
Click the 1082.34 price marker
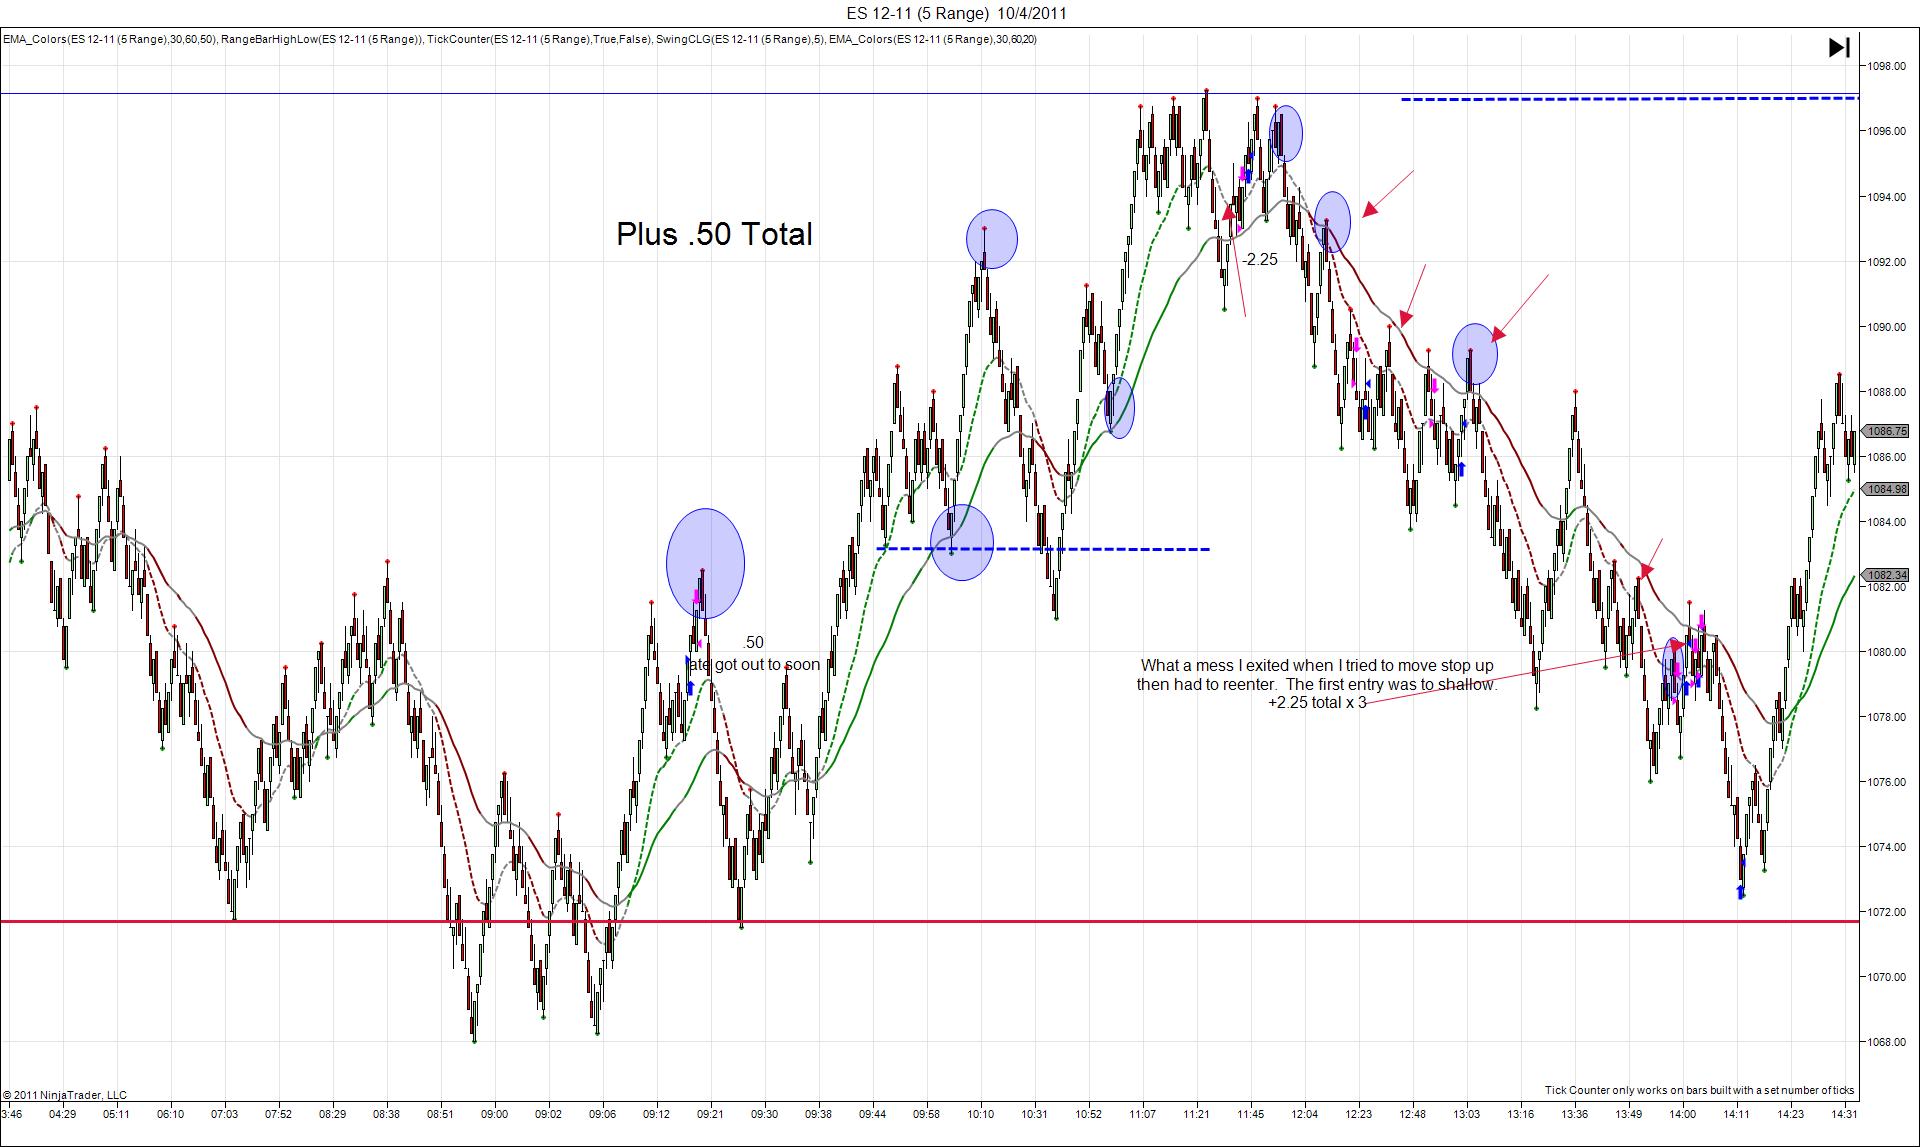tap(1887, 575)
